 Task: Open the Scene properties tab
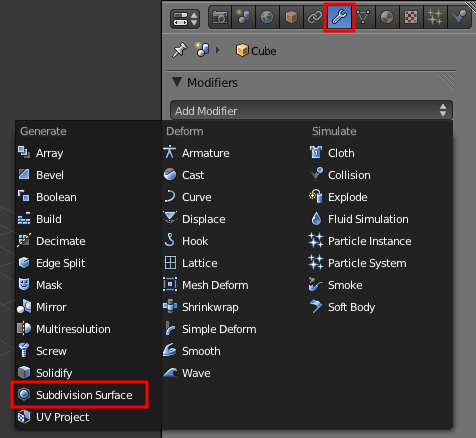243,17
